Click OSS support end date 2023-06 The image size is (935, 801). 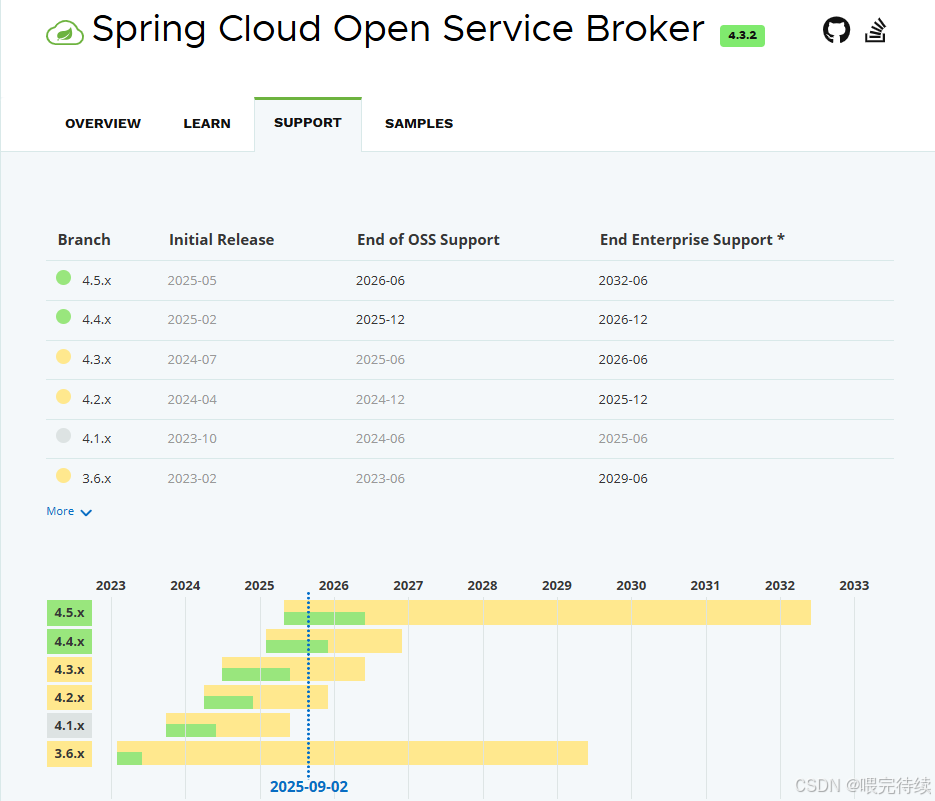pyautogui.click(x=380, y=478)
